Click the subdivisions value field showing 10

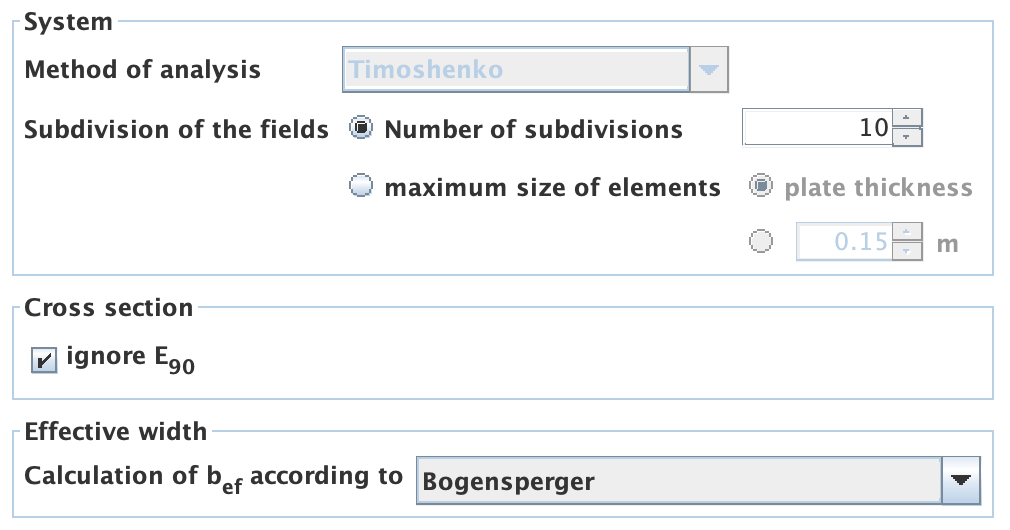pyautogui.click(x=815, y=128)
